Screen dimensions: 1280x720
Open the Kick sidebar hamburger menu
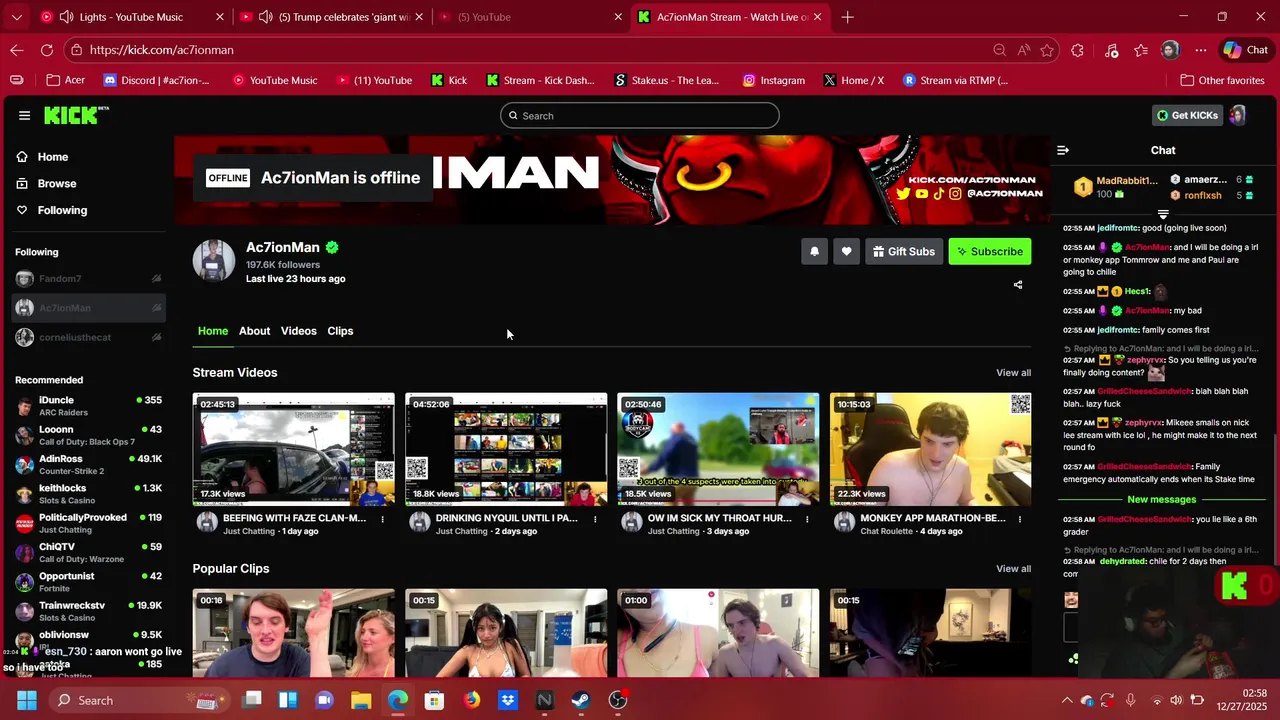[x=24, y=115]
